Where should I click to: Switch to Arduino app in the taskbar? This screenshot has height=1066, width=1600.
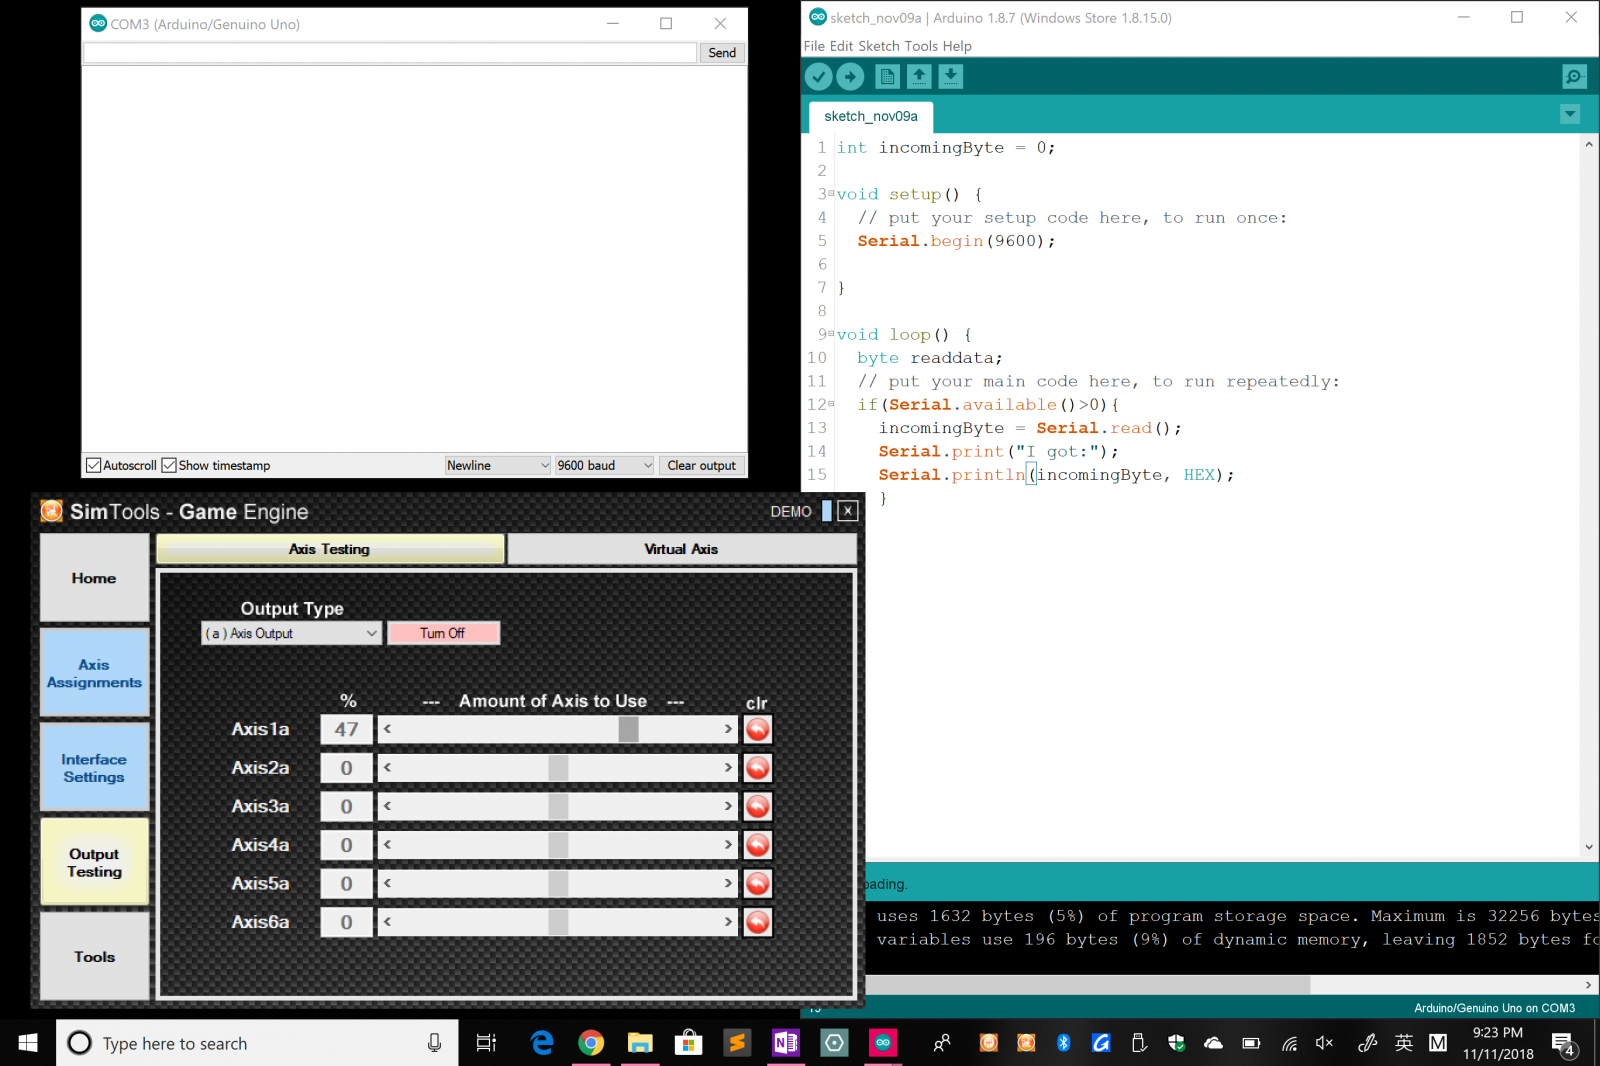point(883,1043)
